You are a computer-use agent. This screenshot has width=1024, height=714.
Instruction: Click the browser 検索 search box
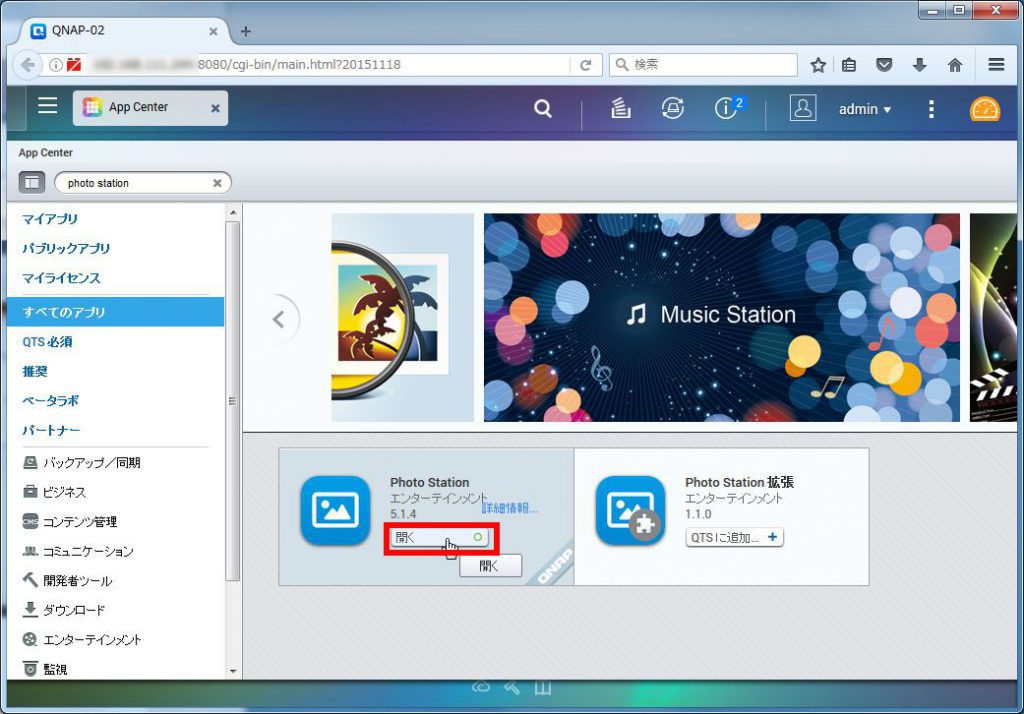(703, 65)
